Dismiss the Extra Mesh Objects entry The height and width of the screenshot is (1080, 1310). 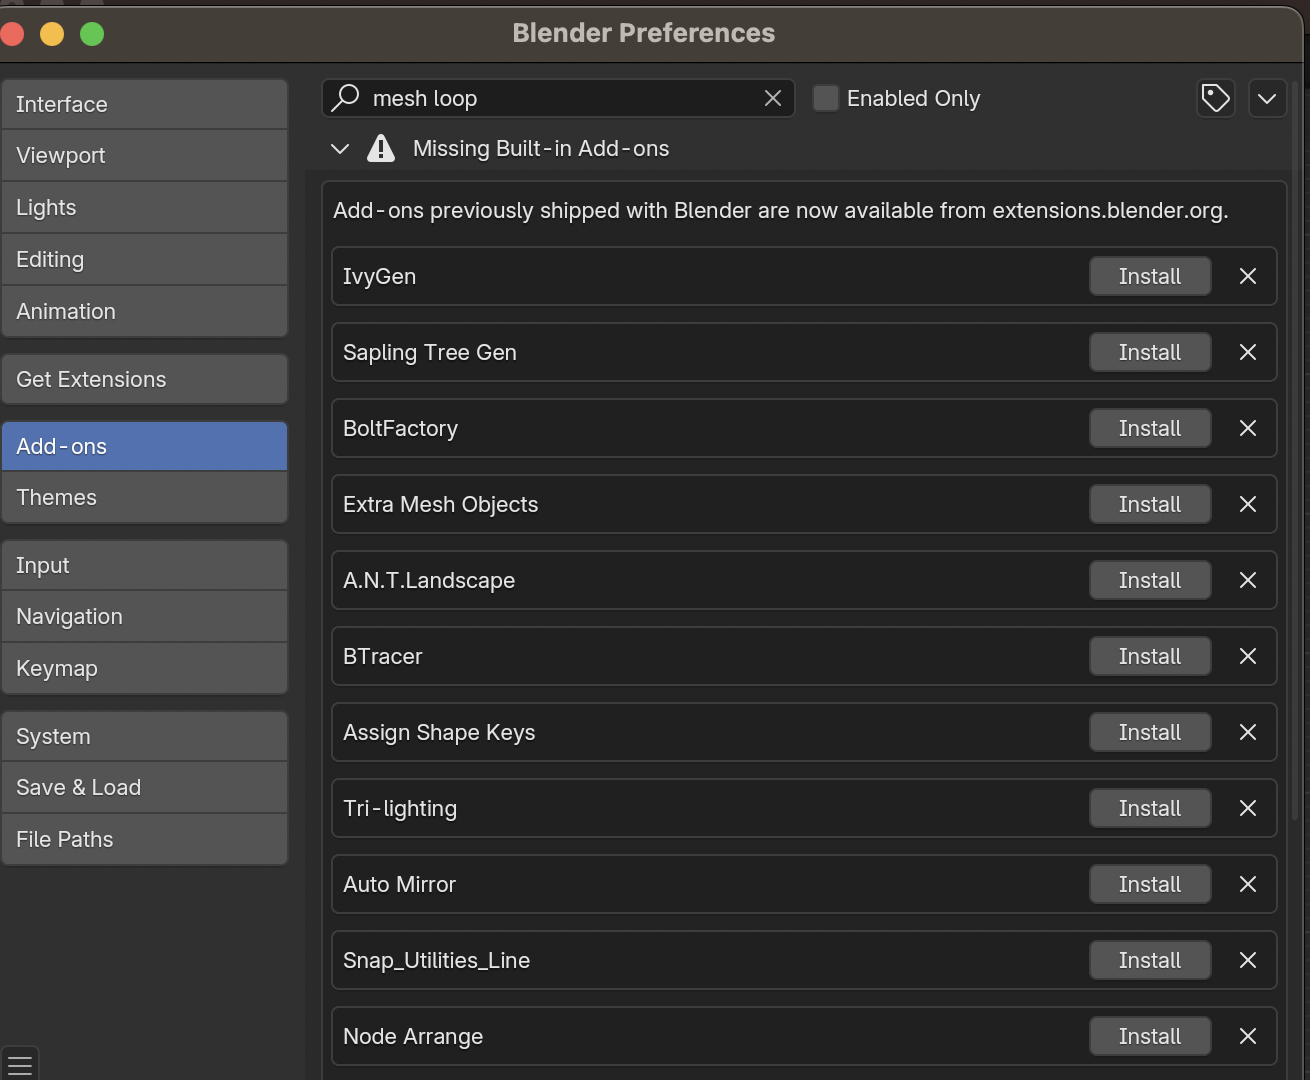(1247, 504)
